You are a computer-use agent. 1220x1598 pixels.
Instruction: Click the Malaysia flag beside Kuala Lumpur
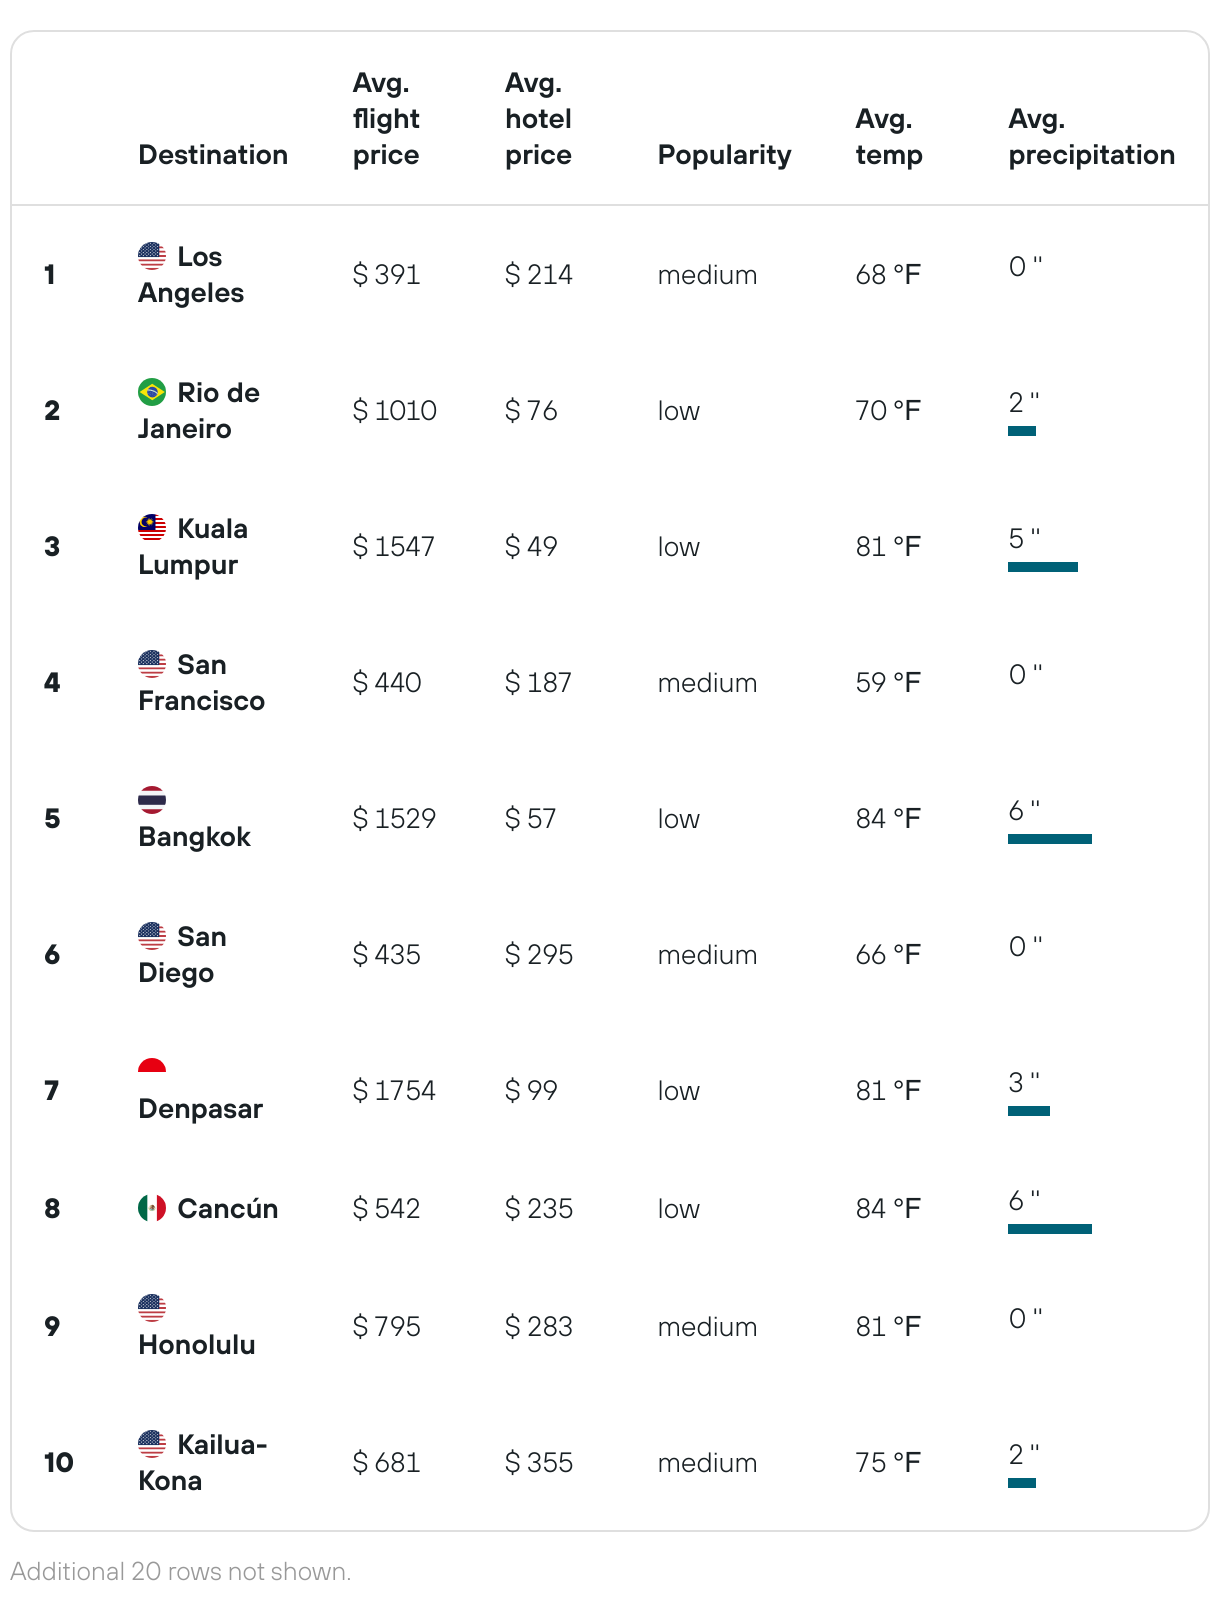point(152,528)
